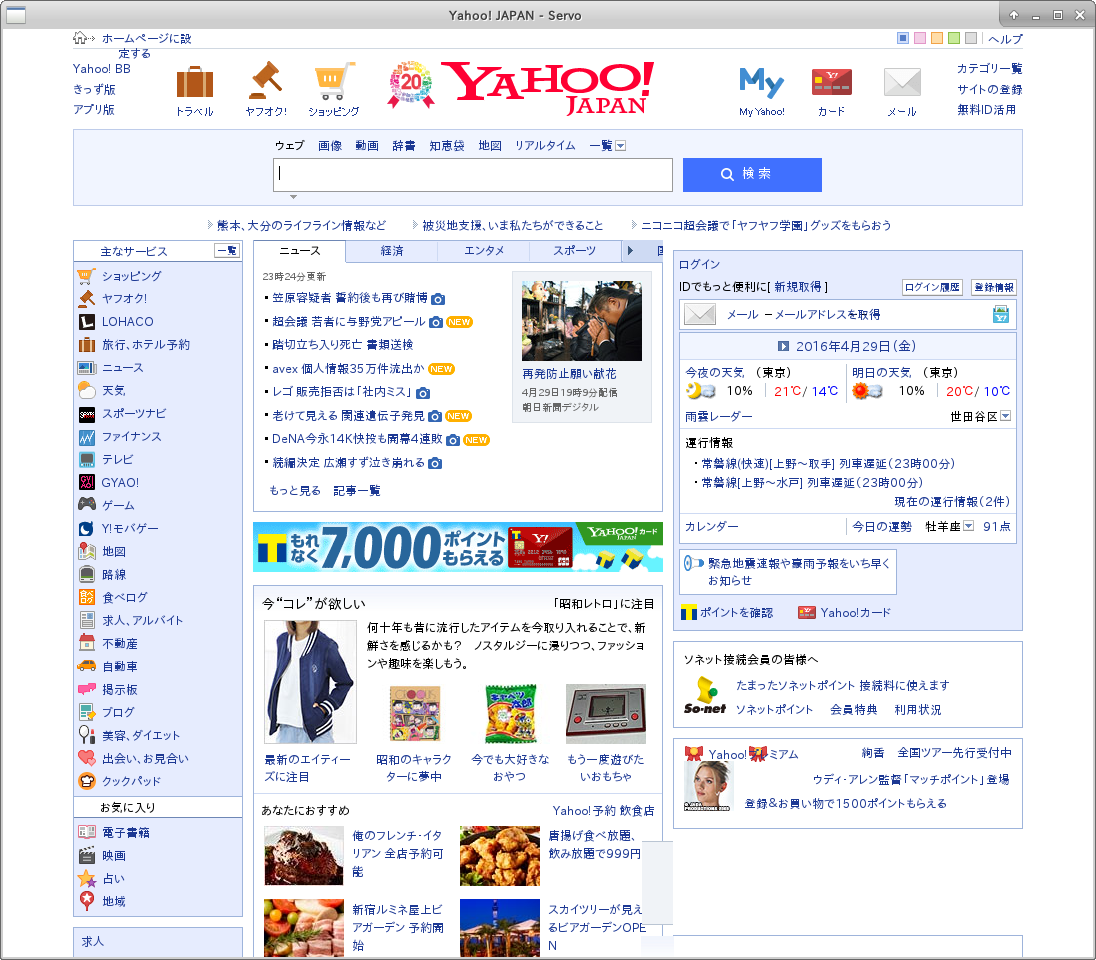The width and height of the screenshot is (1096, 960).
Task: Select 知恵袋 search category
Action: tap(447, 145)
